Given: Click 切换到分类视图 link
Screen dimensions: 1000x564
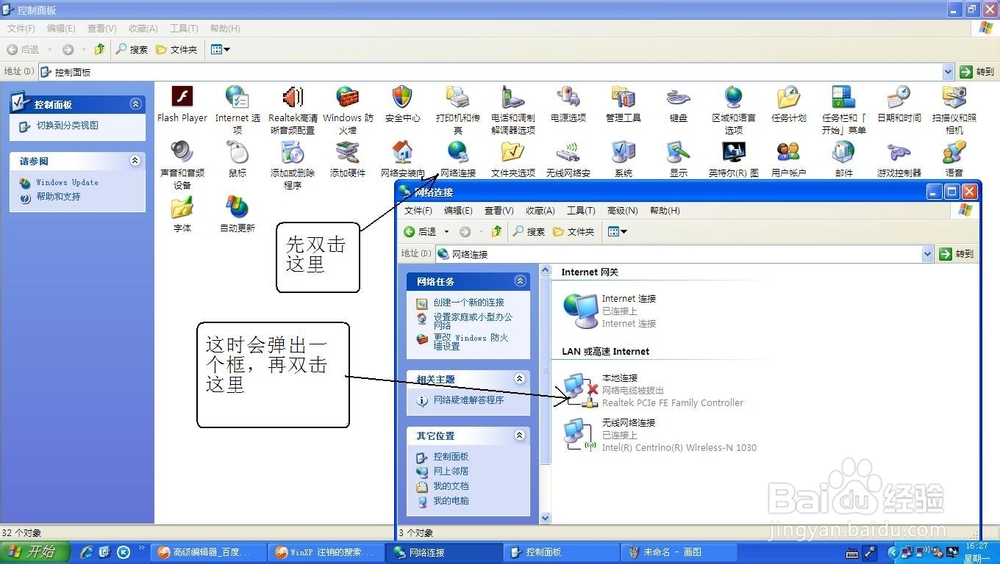Looking at the screenshot, I should click(x=67, y=126).
